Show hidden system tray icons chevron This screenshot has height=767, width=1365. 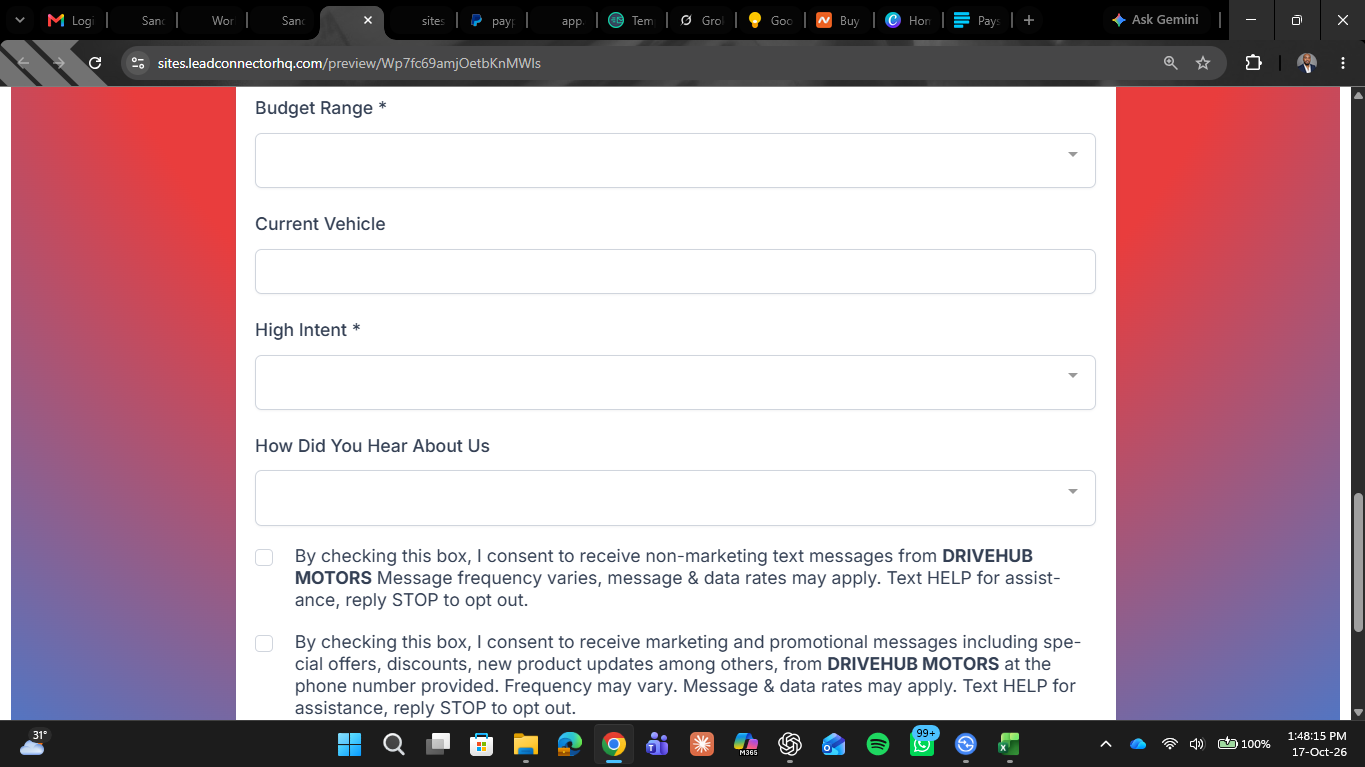[x=1105, y=744]
